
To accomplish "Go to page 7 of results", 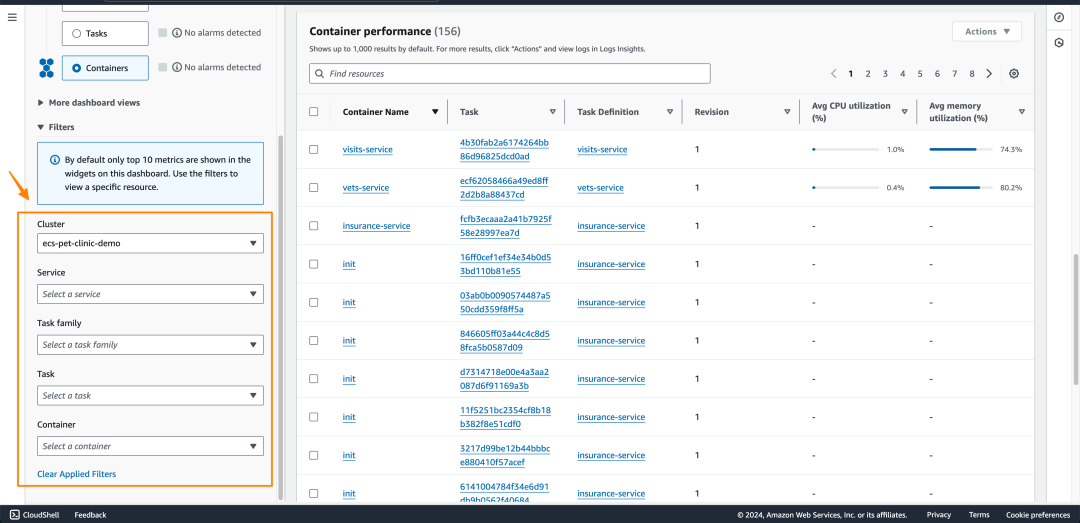I will click(955, 74).
